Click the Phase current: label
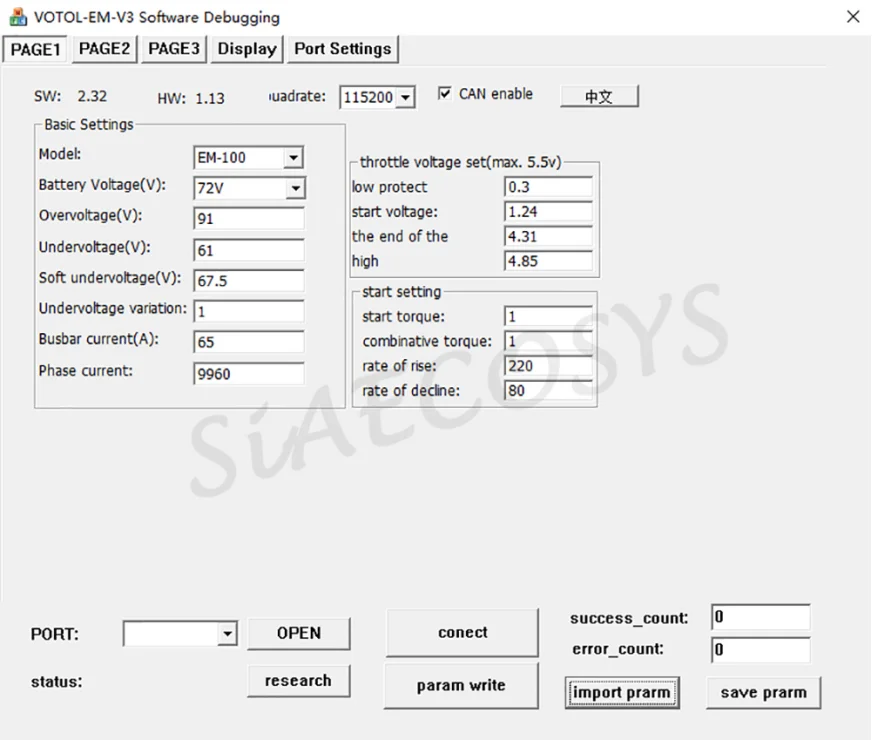872x740 pixels. (86, 371)
